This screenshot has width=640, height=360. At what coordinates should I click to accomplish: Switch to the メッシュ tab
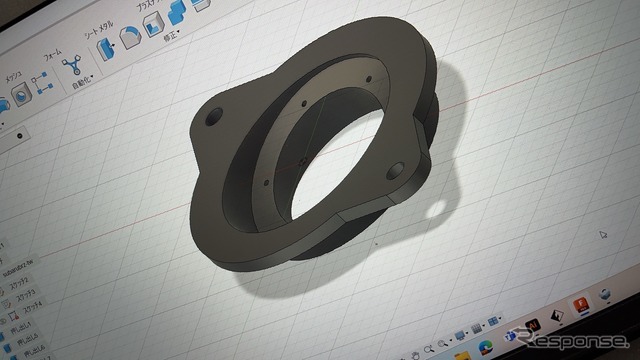[x=14, y=76]
